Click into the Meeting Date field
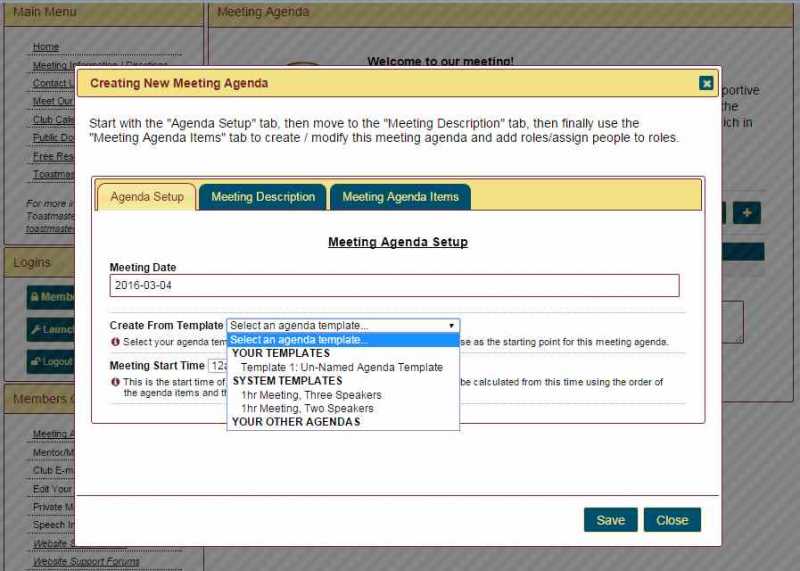Screen dimensions: 800x571 (394, 286)
